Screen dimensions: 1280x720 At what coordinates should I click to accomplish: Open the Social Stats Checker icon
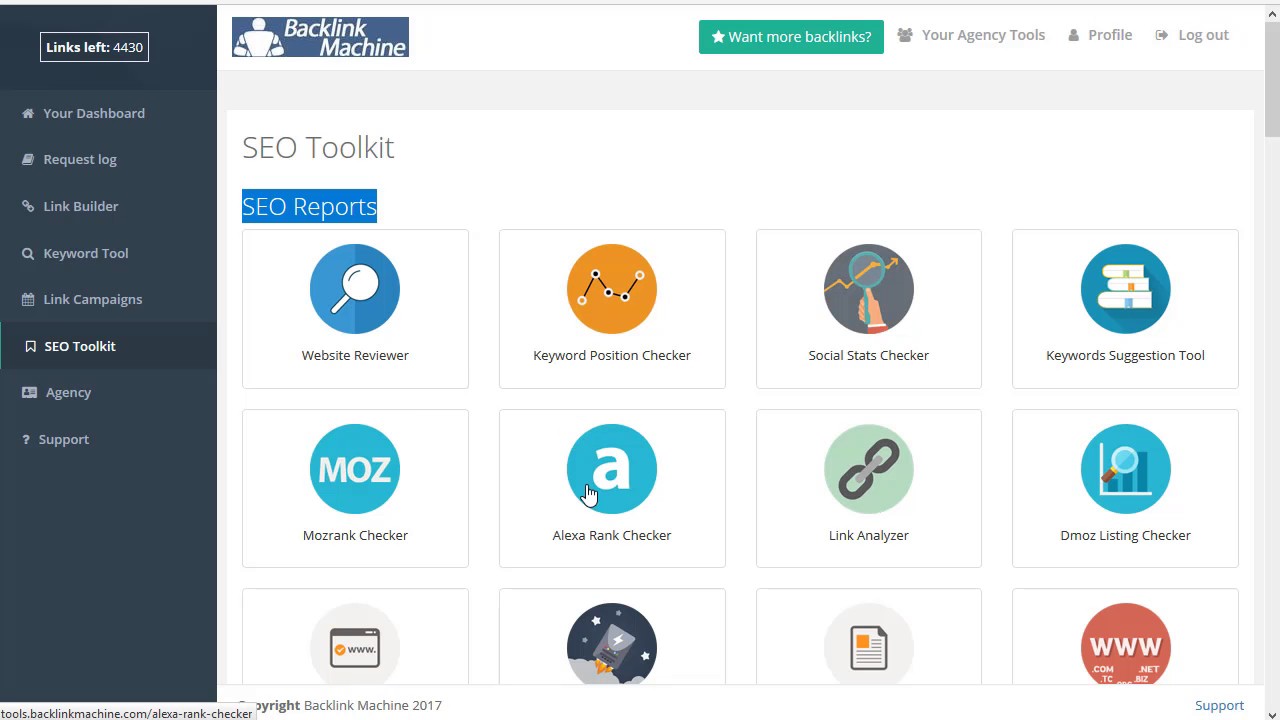868,289
